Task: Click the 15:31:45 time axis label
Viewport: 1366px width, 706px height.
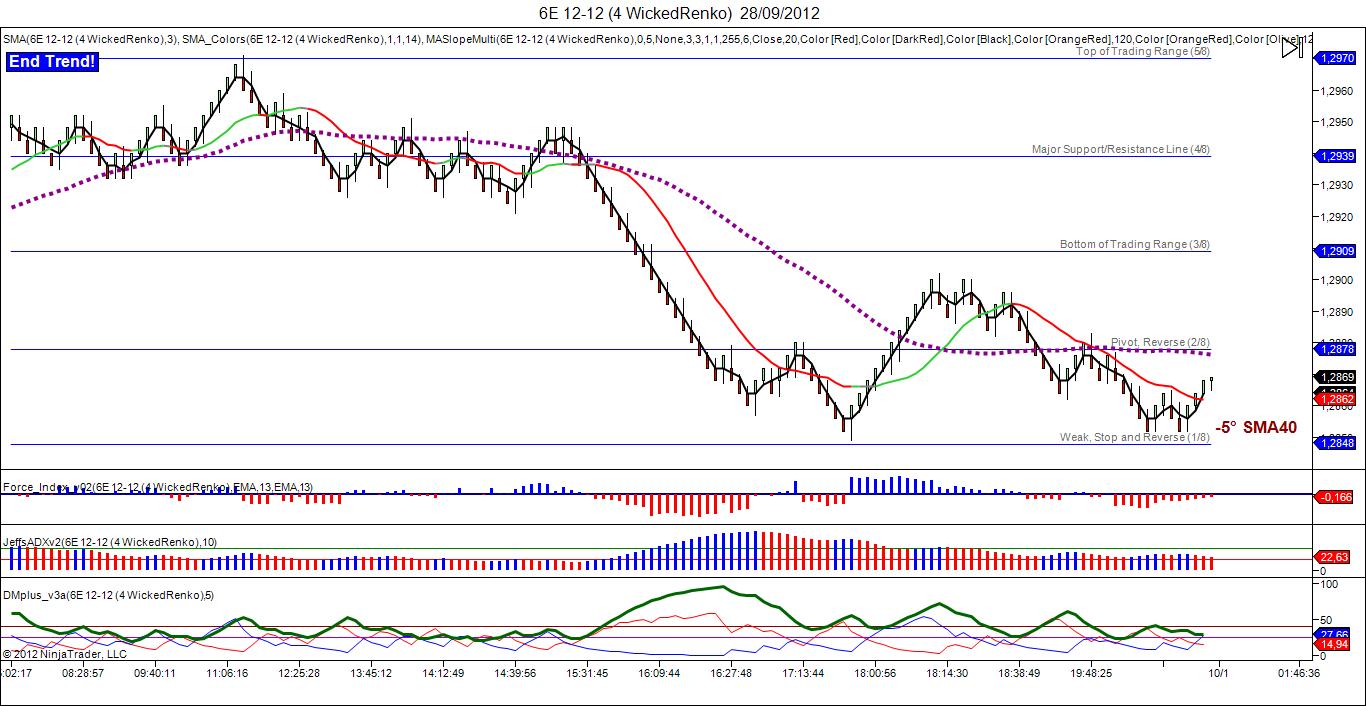Action: tap(587, 673)
